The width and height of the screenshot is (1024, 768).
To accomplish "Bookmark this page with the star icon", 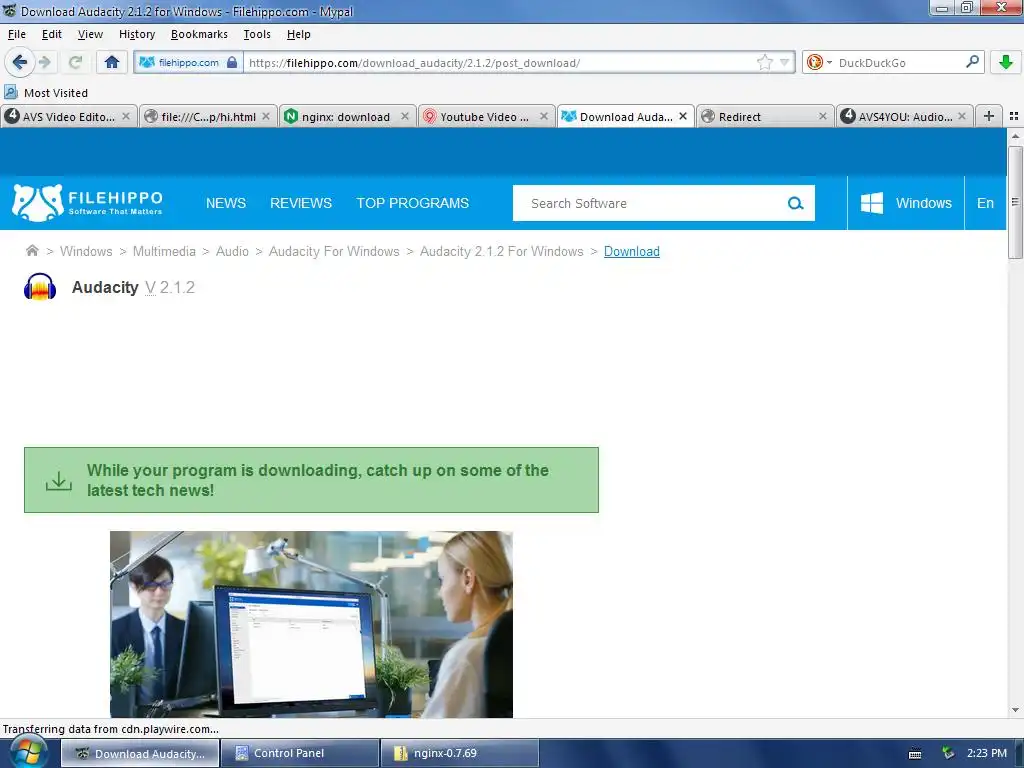I will [764, 63].
